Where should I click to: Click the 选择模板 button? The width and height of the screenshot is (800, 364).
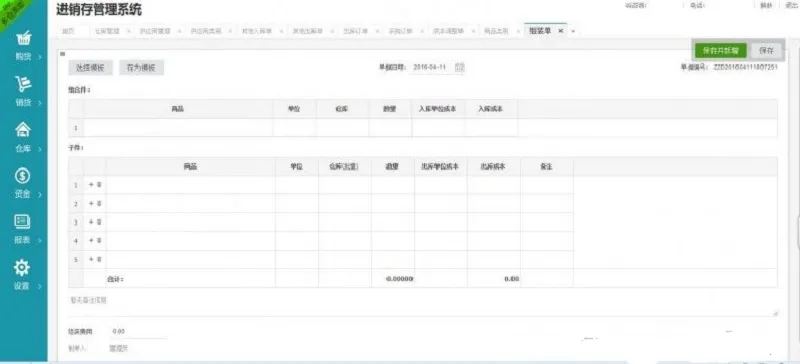click(x=90, y=67)
